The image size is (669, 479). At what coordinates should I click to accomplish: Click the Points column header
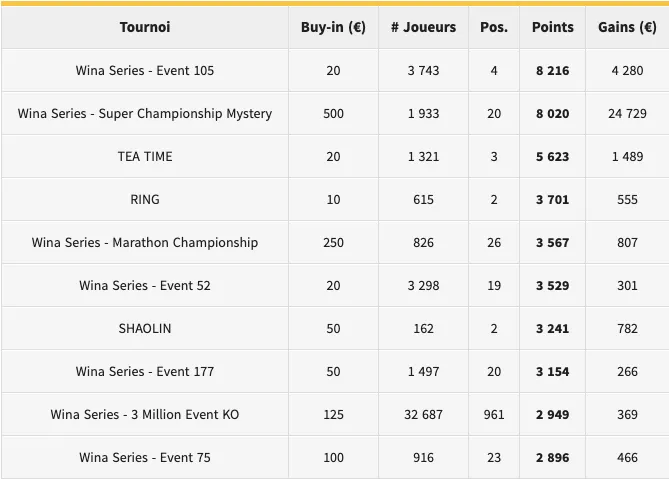tap(553, 28)
